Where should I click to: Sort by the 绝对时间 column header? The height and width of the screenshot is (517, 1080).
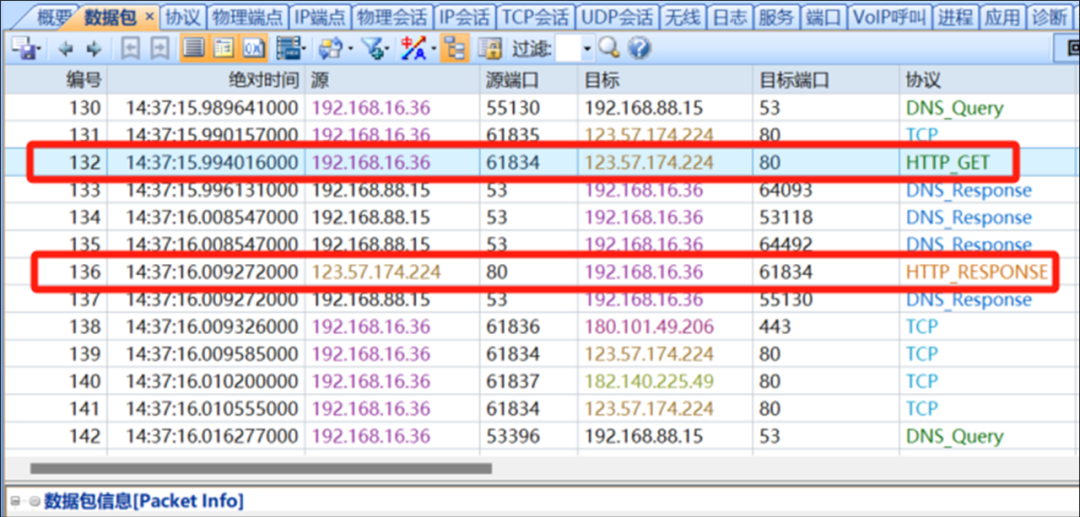pos(206,80)
